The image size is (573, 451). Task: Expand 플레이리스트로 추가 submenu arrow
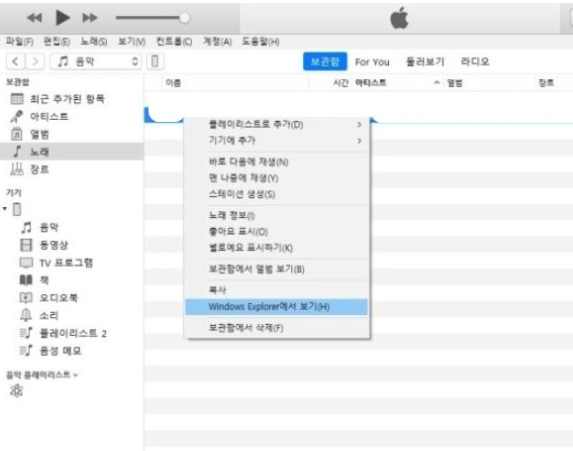[359, 125]
